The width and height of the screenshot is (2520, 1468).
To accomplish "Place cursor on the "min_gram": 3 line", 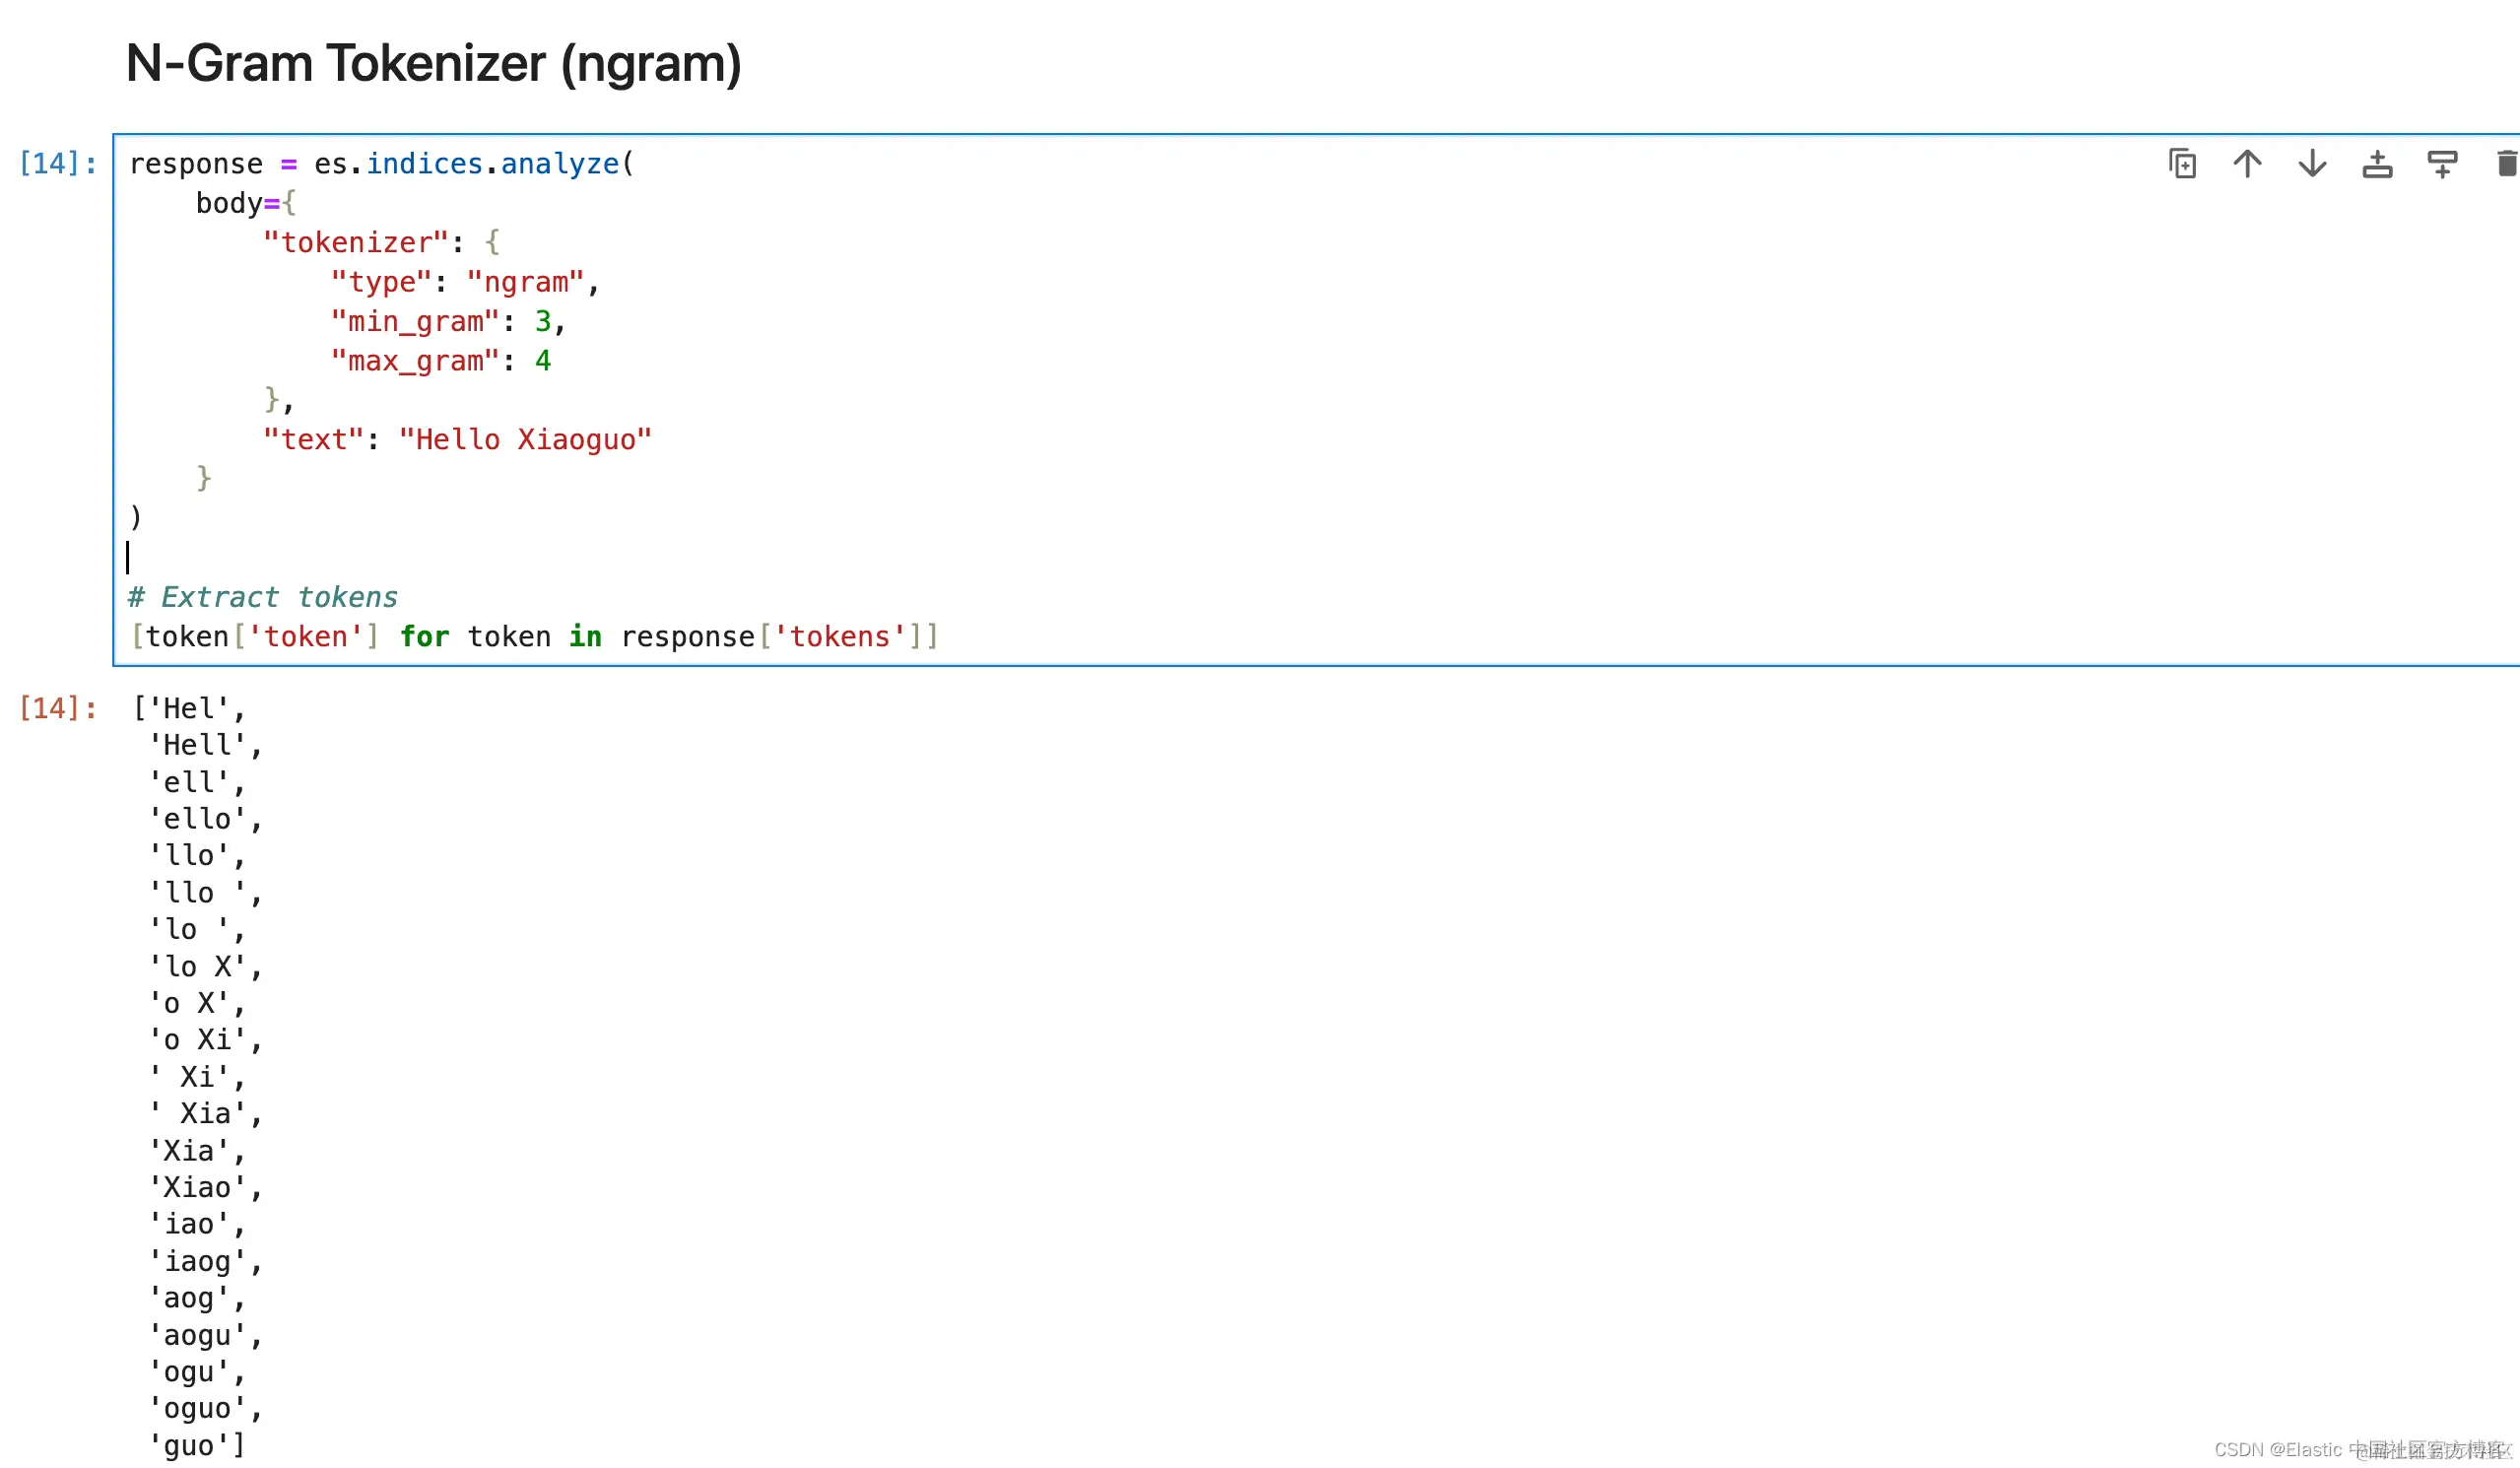I will pyautogui.click(x=447, y=321).
